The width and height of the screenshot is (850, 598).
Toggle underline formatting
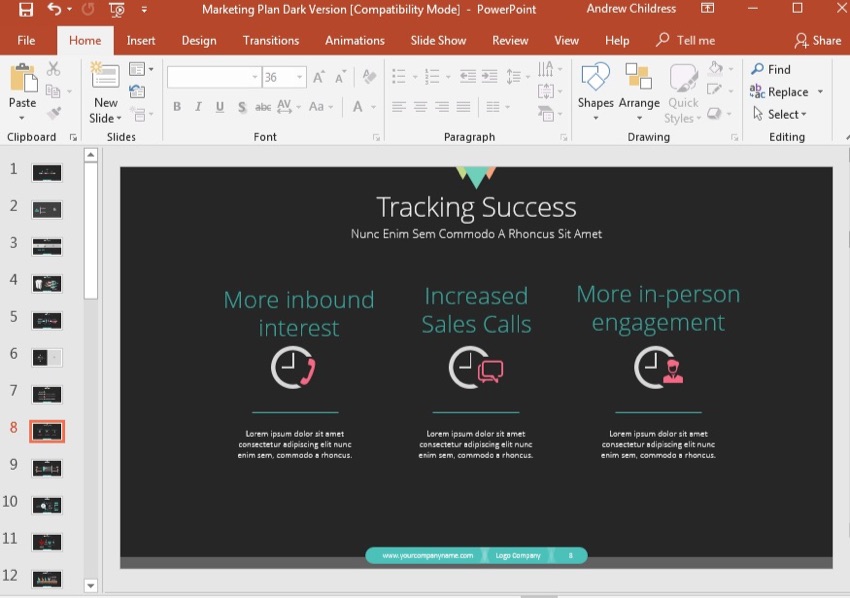(x=219, y=106)
